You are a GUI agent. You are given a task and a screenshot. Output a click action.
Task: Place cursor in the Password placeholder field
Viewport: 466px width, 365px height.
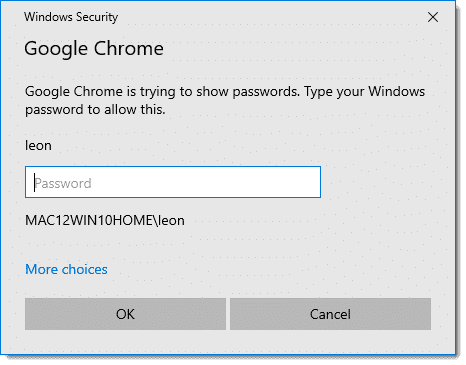173,182
